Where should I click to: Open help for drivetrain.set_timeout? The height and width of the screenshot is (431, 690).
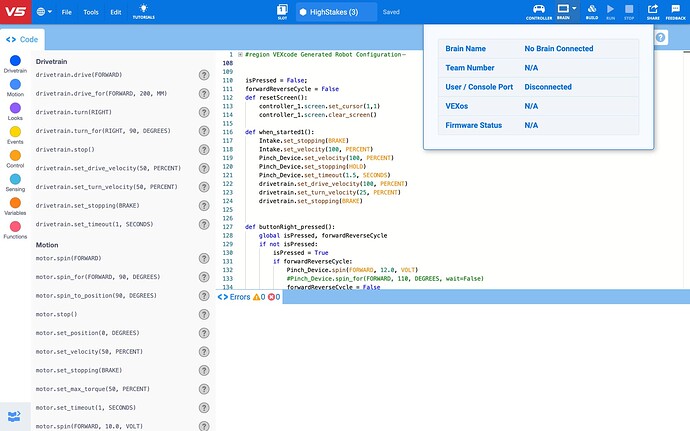pos(204,225)
